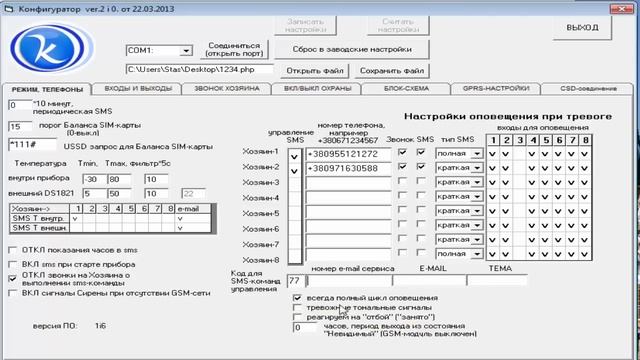Open тип SMS dropdown for Хозяин-1

[476, 154]
